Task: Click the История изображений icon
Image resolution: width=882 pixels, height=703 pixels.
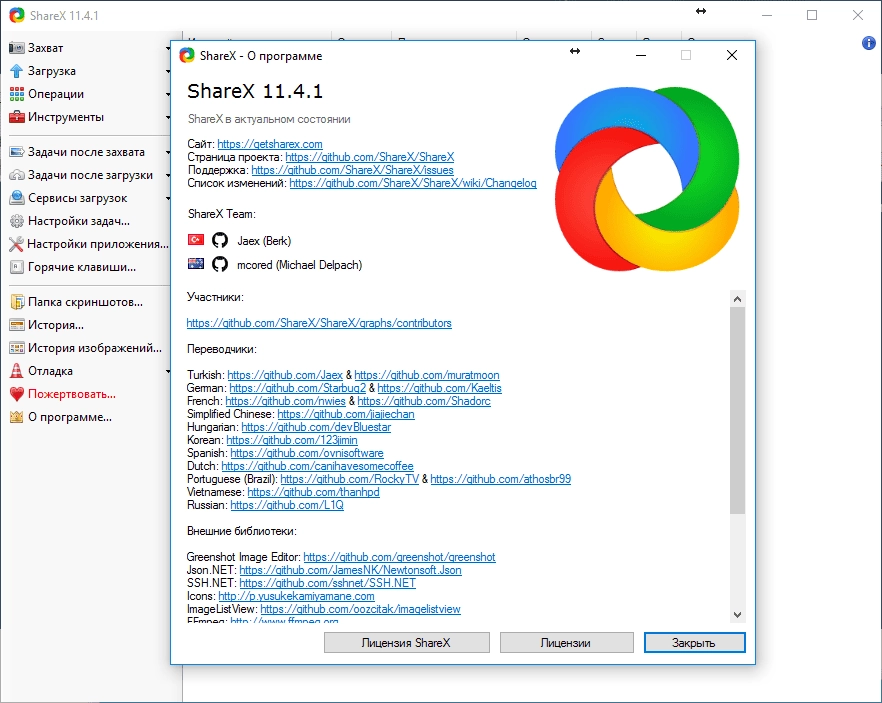Action: tap(17, 348)
